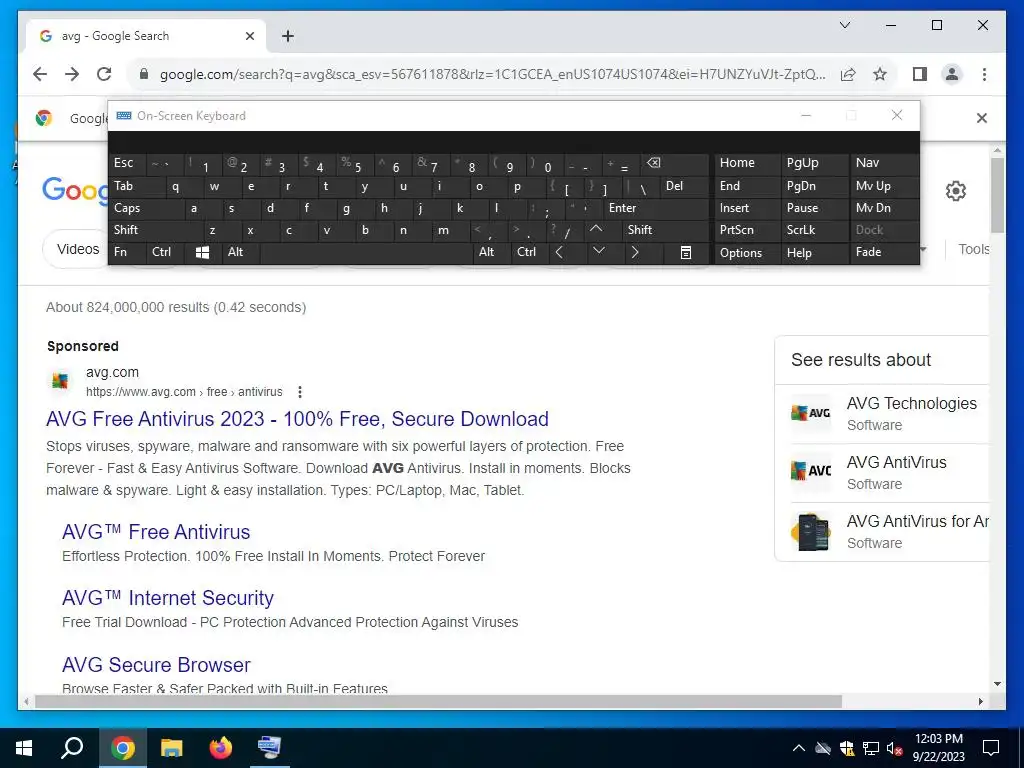Click the Enter key on keyboard
Screen dimensions: 1024x768
(x=655, y=208)
